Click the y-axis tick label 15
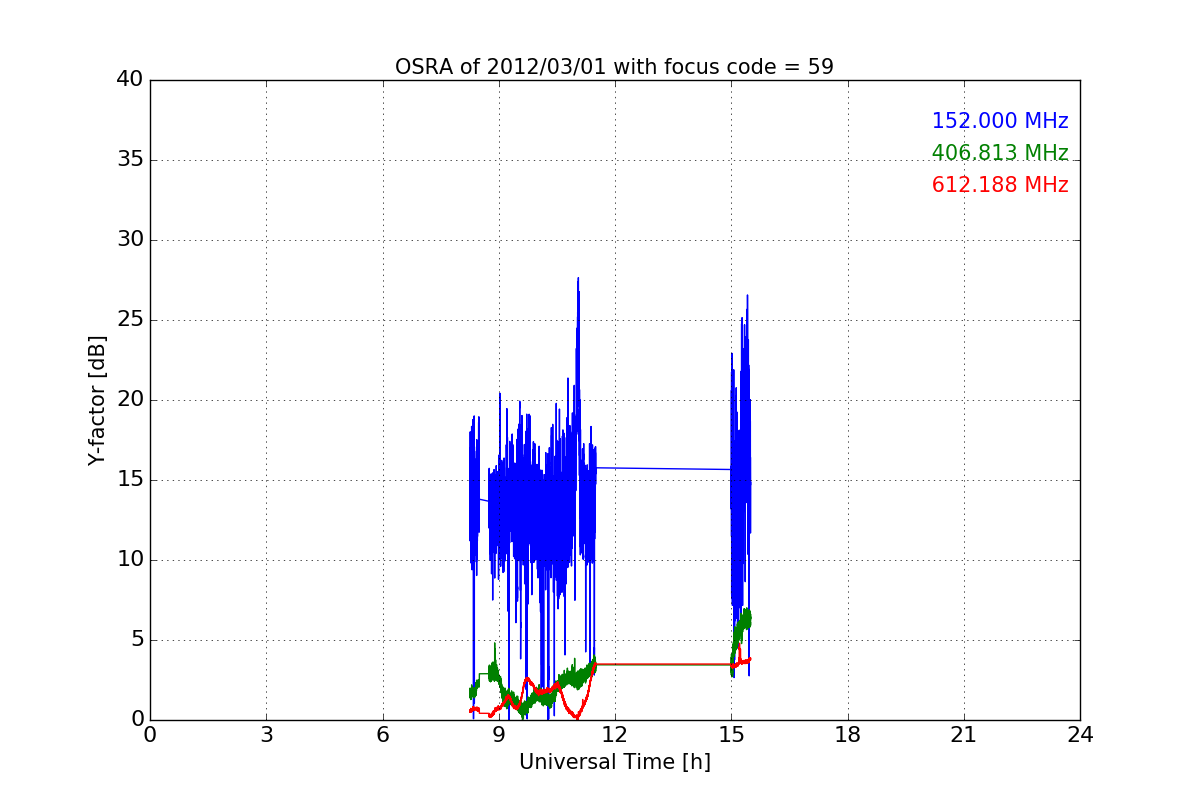The height and width of the screenshot is (800, 1200). tap(130, 480)
